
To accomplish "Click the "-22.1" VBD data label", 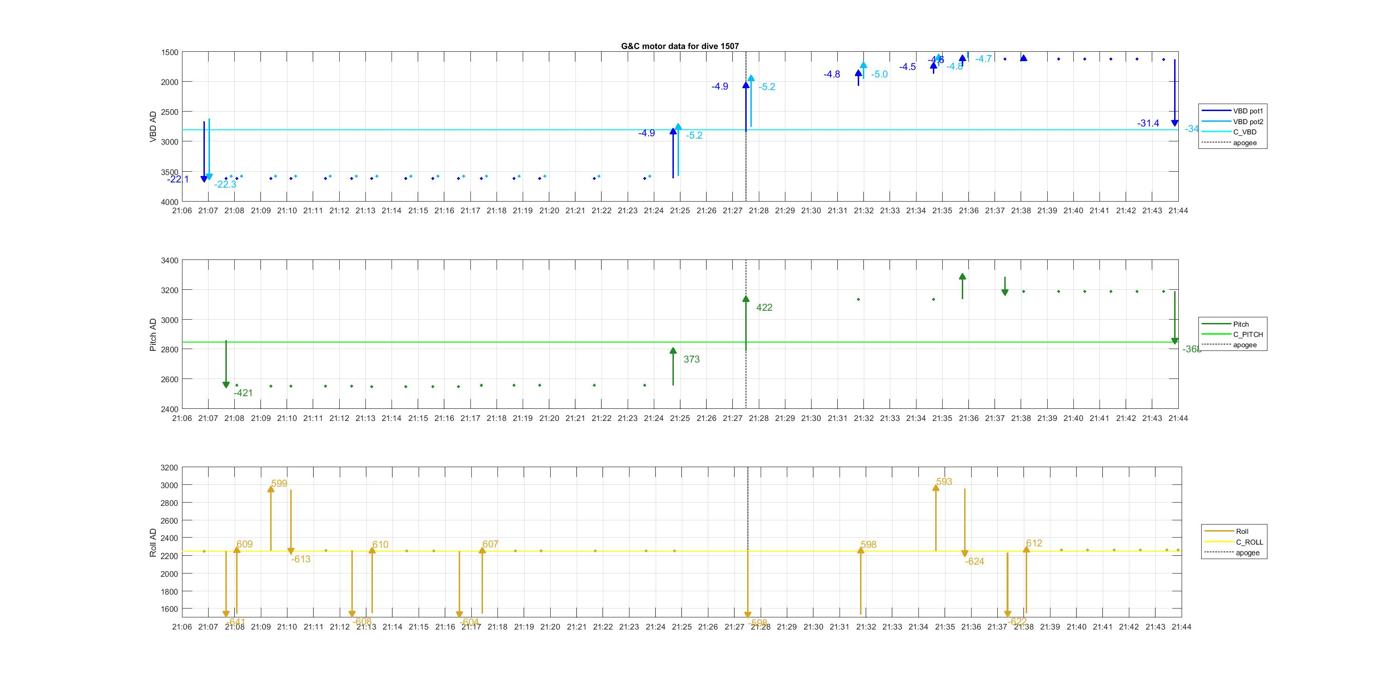I will click(x=178, y=179).
